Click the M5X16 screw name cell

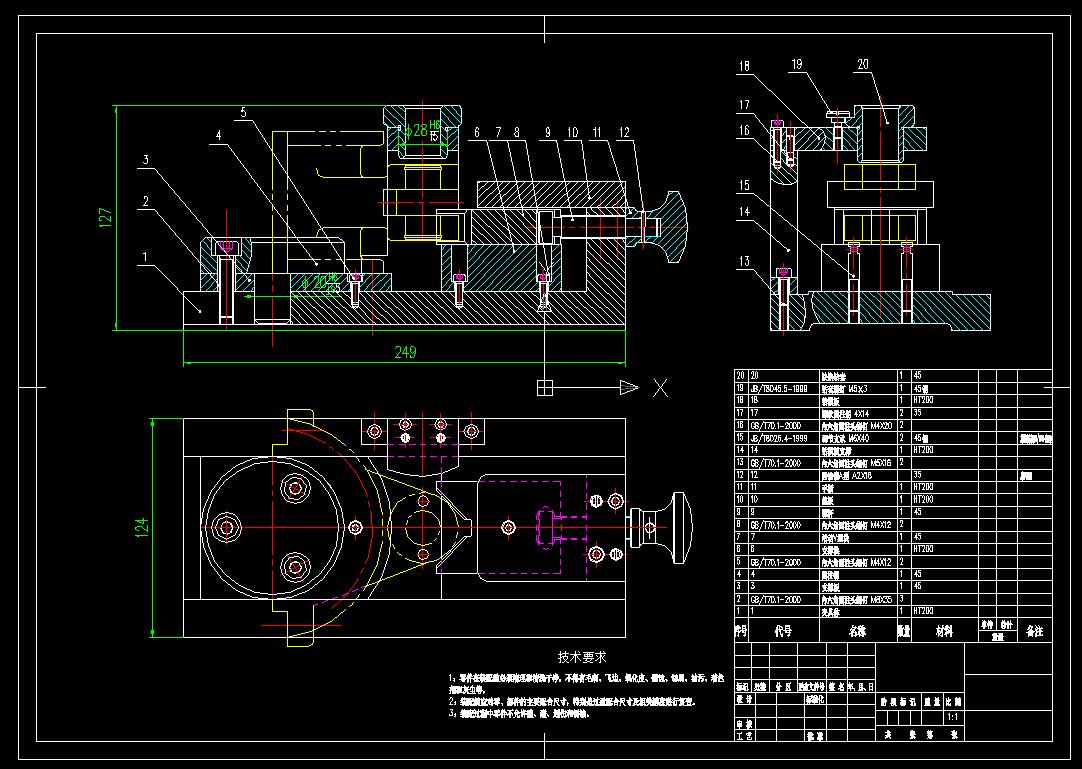[858, 463]
